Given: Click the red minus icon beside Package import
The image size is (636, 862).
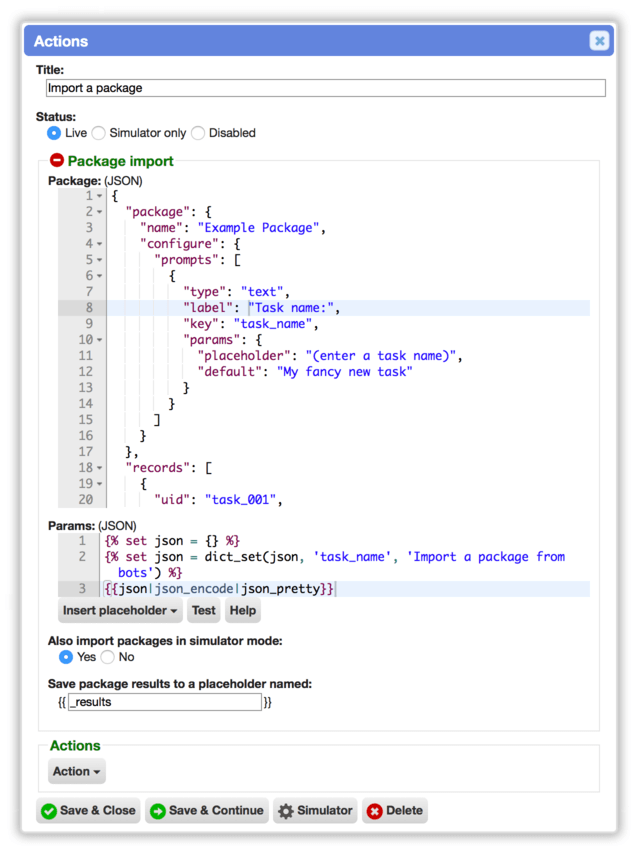Looking at the screenshot, I should tap(57, 161).
